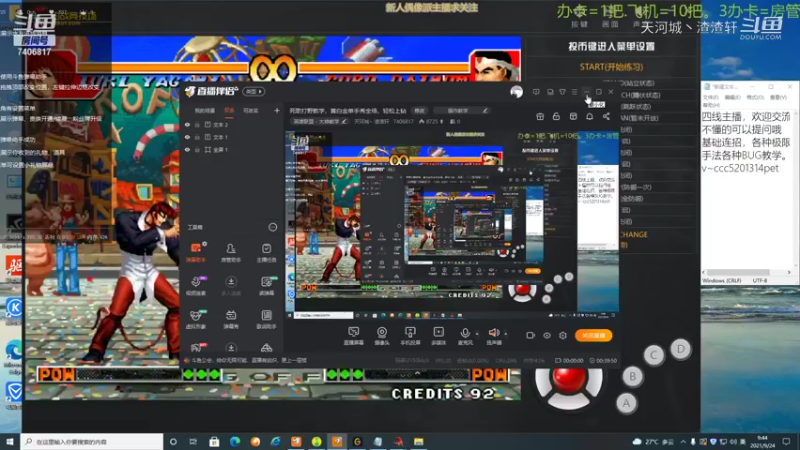Open Notepad 文件 menu
800x450 pixels.
[710, 97]
